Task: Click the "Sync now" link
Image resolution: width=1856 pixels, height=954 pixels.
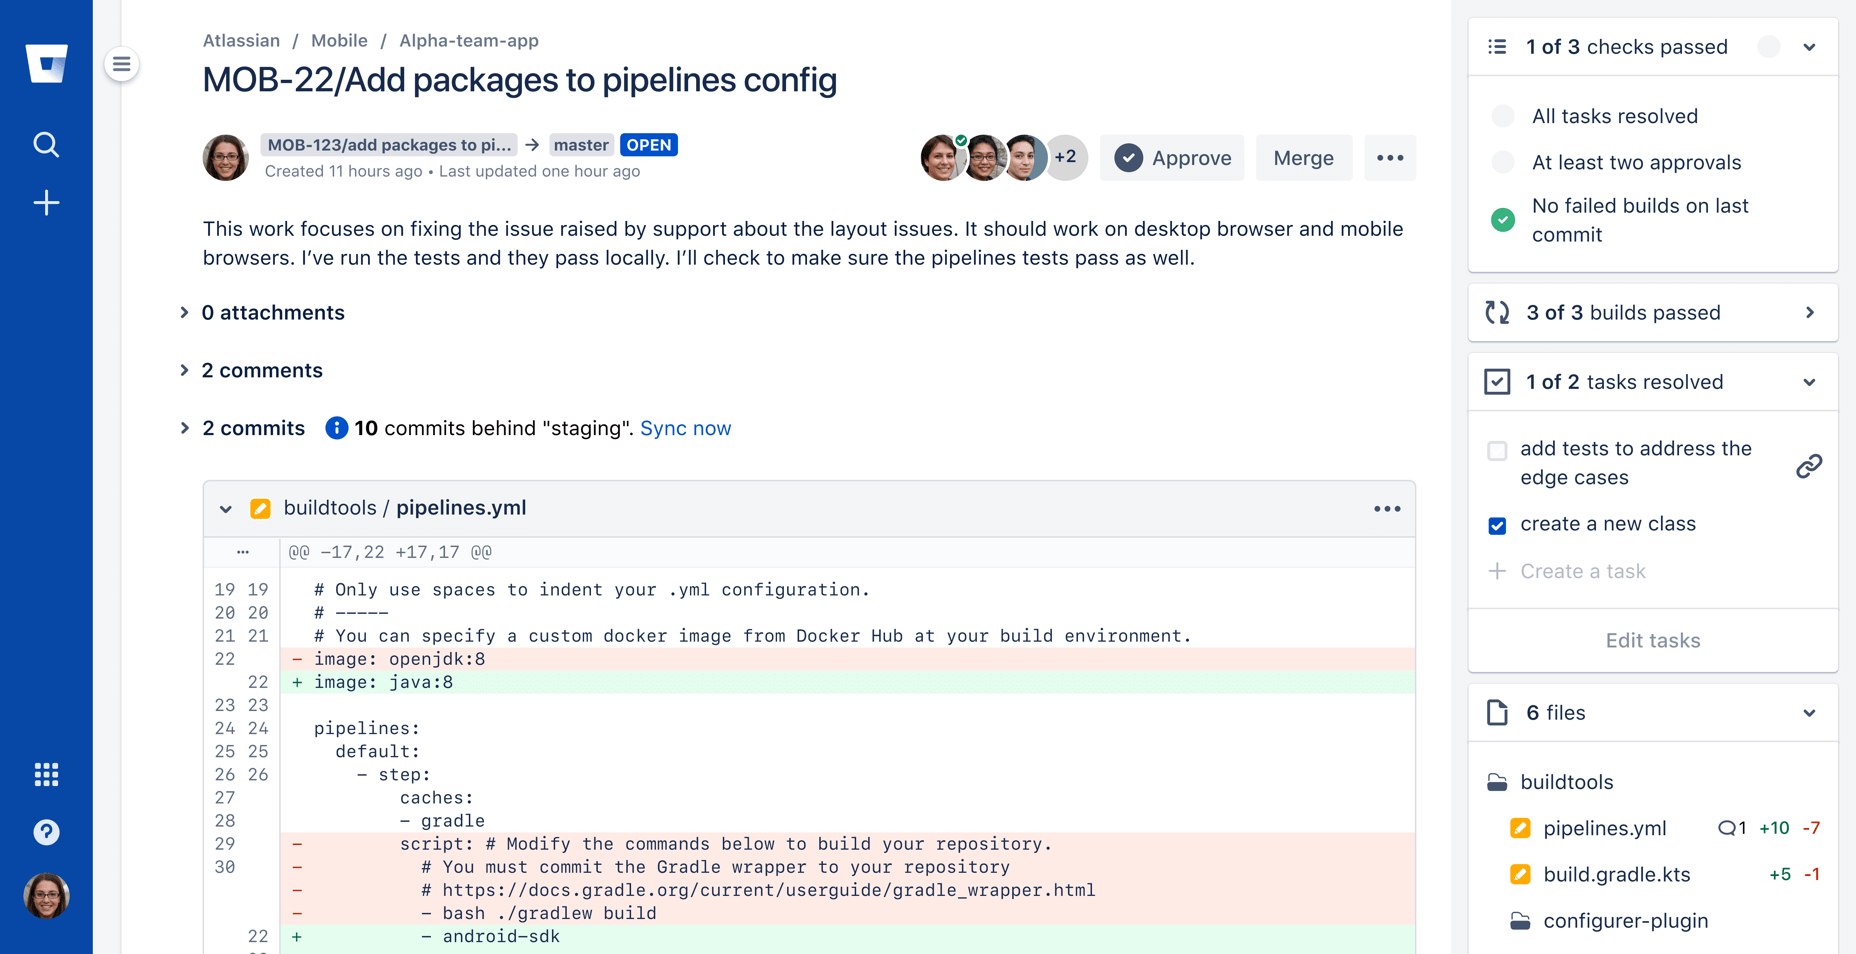Action: (x=686, y=428)
